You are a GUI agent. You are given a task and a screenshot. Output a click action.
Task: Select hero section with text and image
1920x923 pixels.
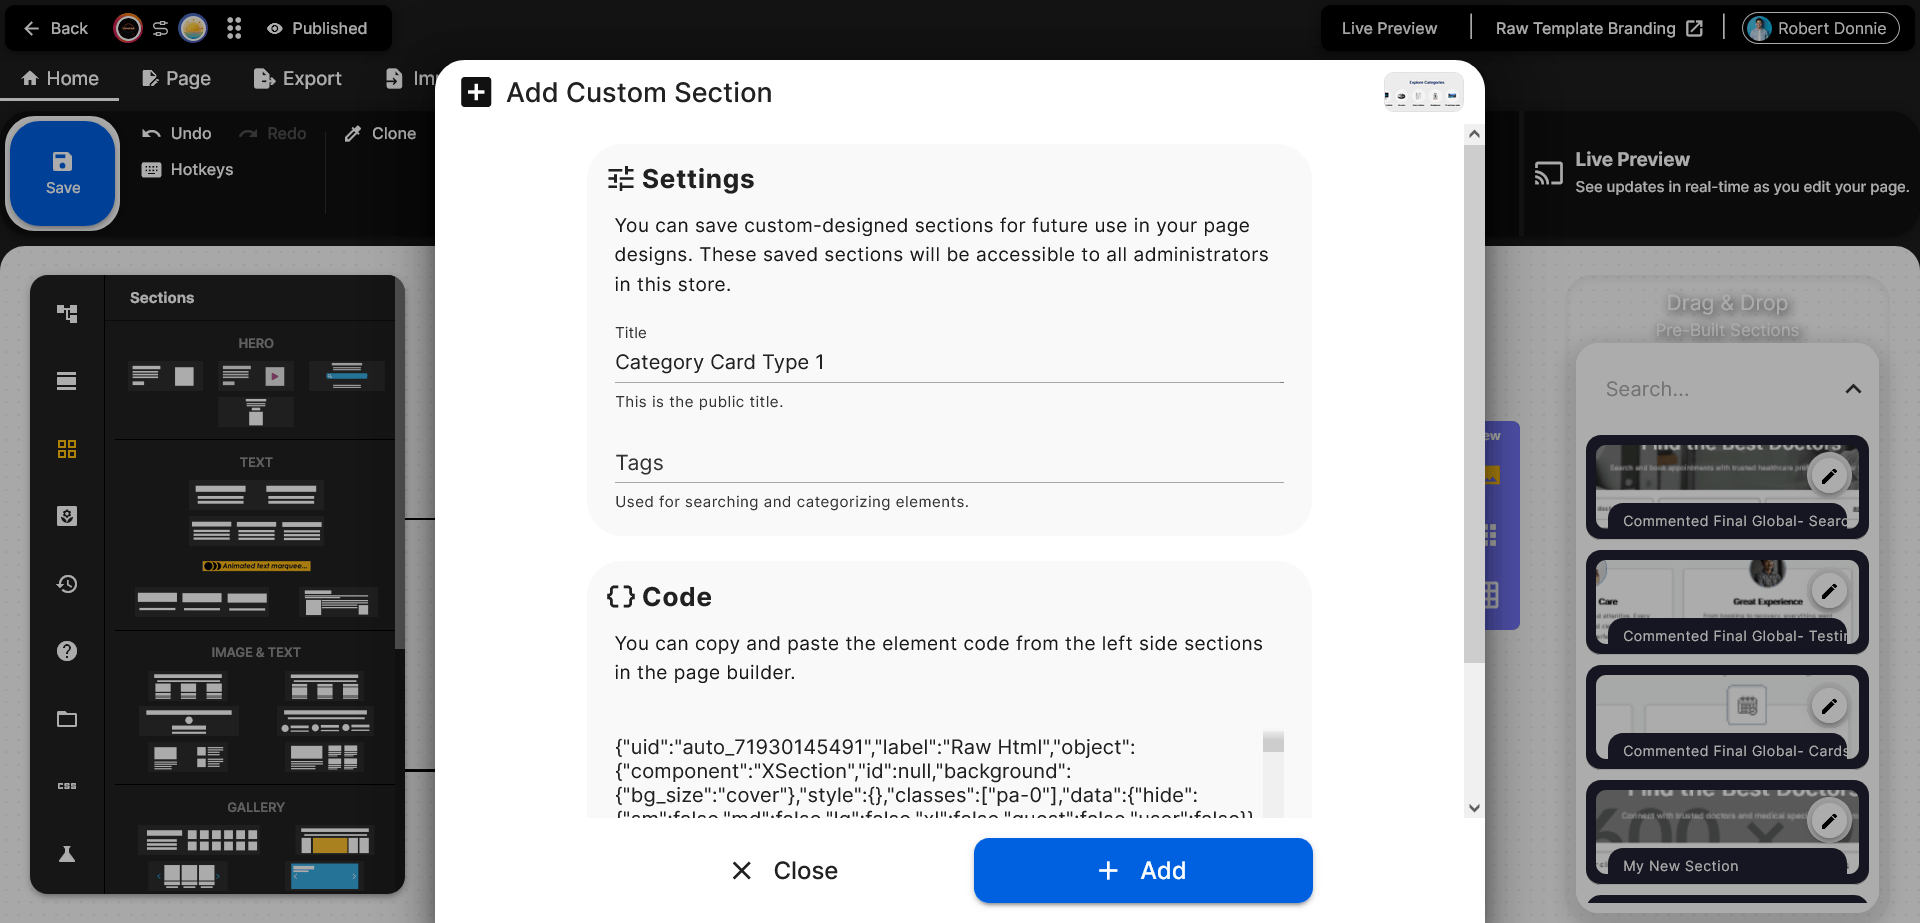[164, 376]
